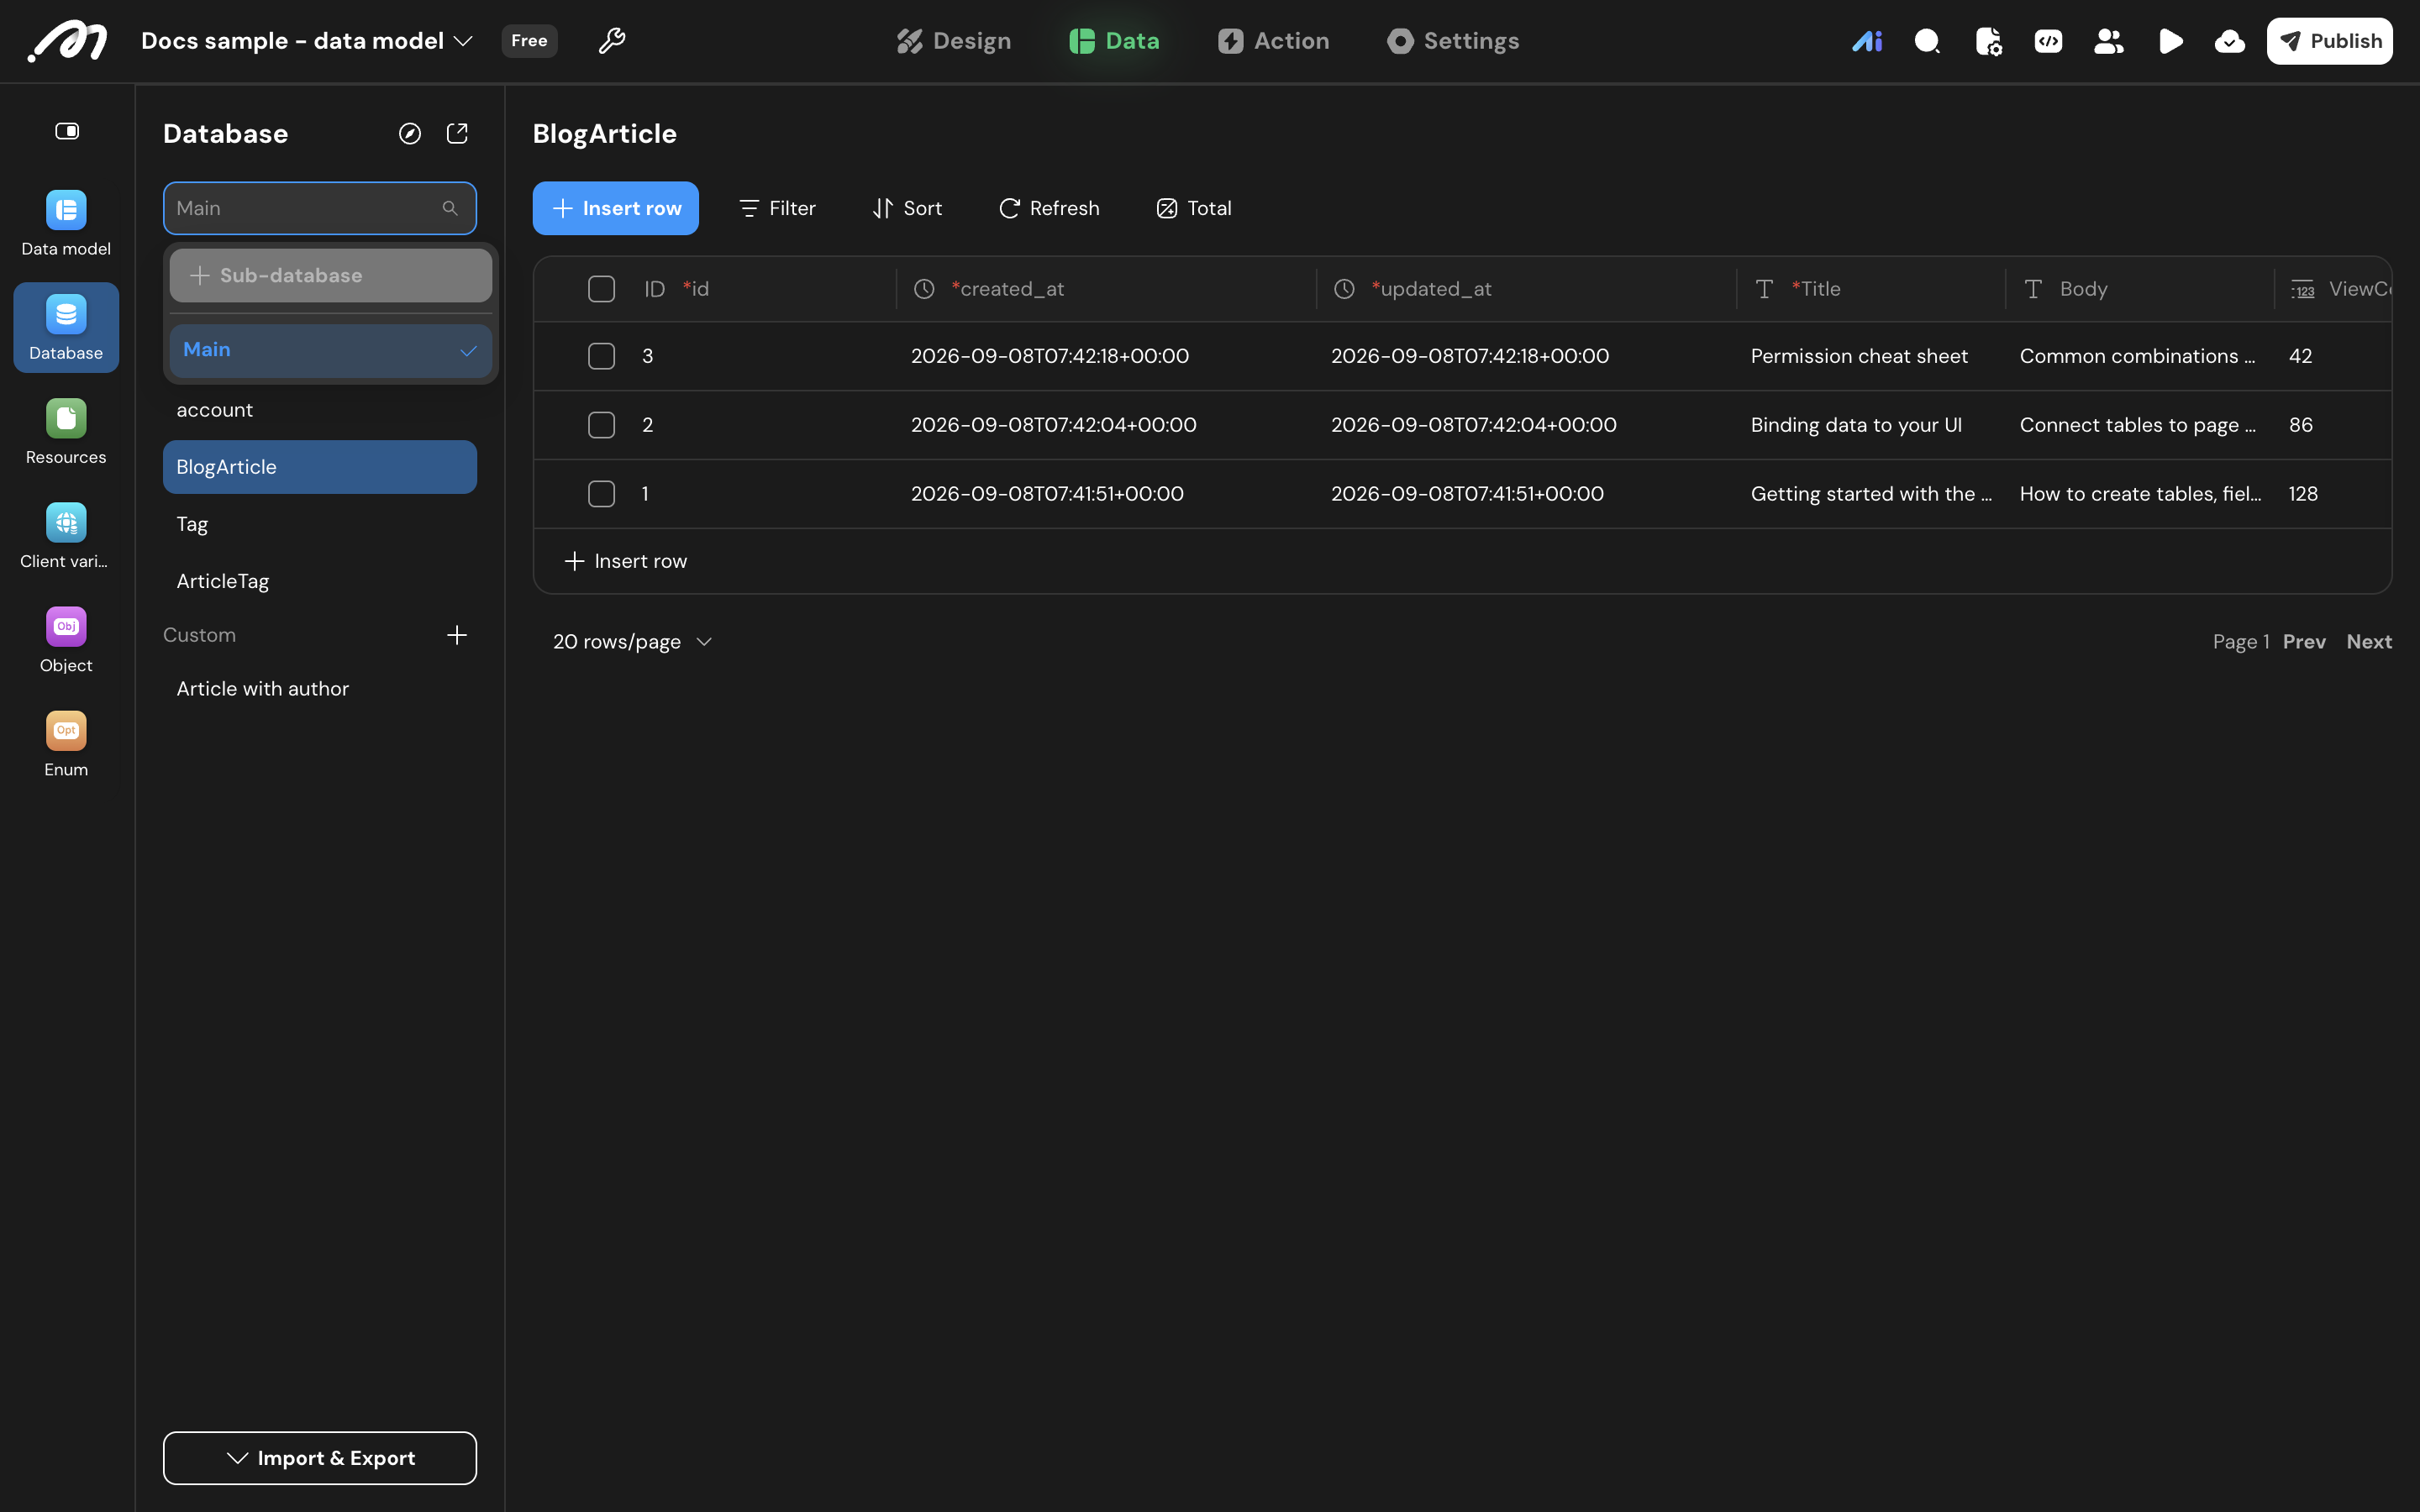Toggle the sidebar collapse icon
The height and width of the screenshot is (1512, 2420).
tap(67, 131)
